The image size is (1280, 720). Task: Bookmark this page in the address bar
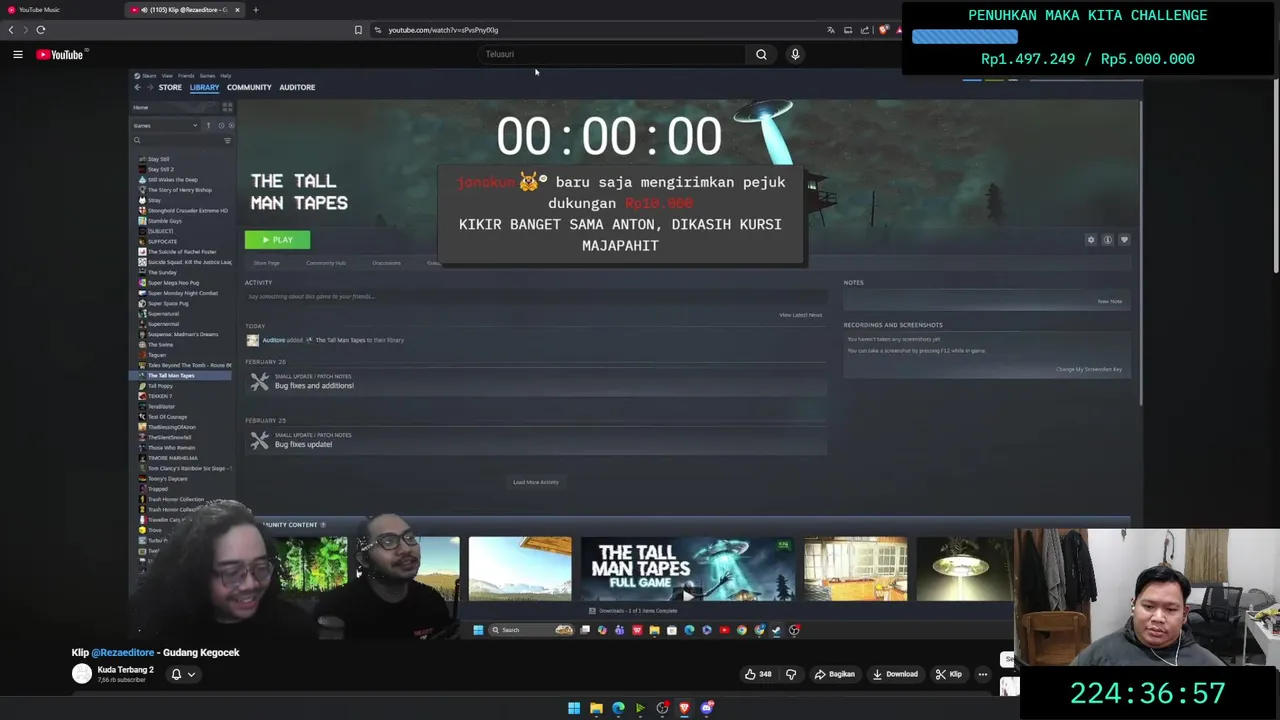358,30
